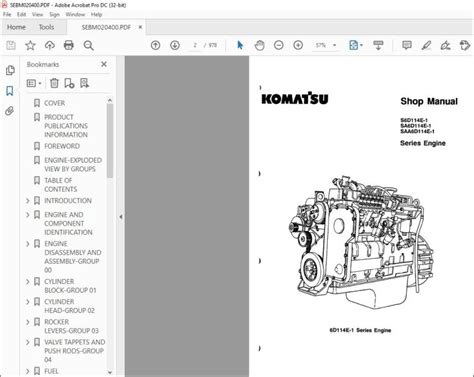The height and width of the screenshot is (377, 474).
Task: Jump to TABLE OF CONTENTS bookmark
Action: tap(61, 185)
